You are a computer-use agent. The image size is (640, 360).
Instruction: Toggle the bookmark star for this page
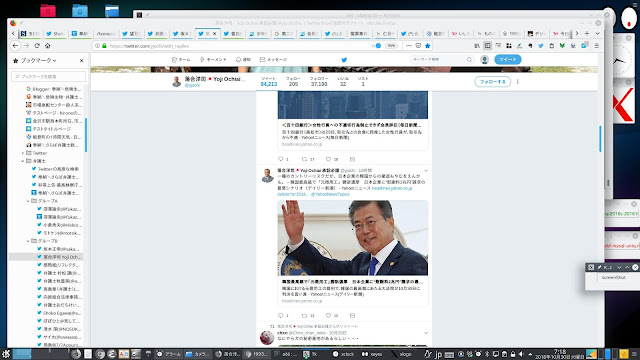click(x=428, y=46)
